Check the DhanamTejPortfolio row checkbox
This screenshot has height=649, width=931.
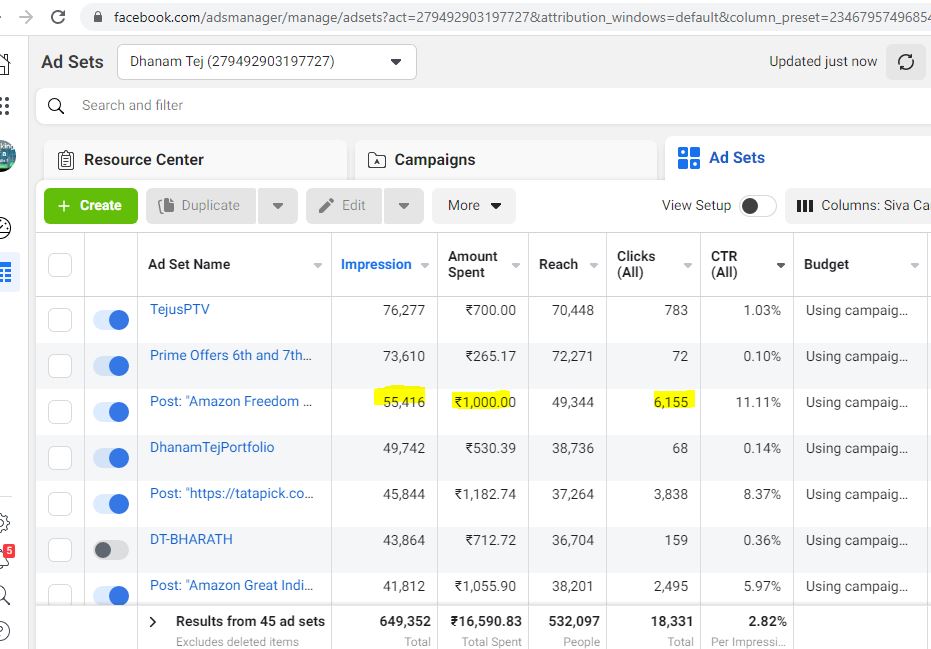coord(60,458)
